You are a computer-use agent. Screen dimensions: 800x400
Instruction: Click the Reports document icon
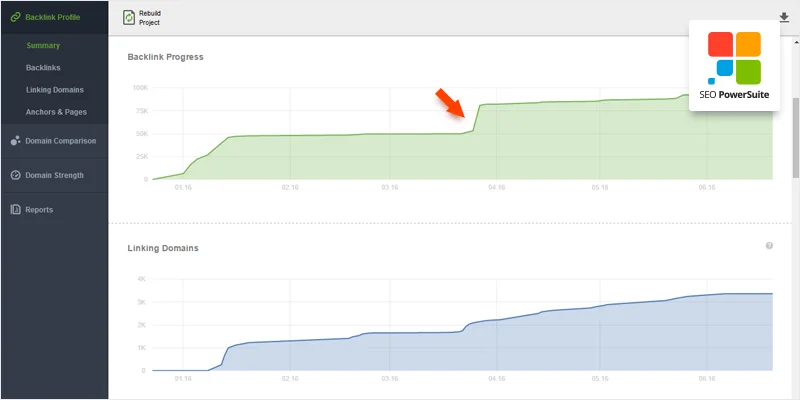(x=15, y=209)
